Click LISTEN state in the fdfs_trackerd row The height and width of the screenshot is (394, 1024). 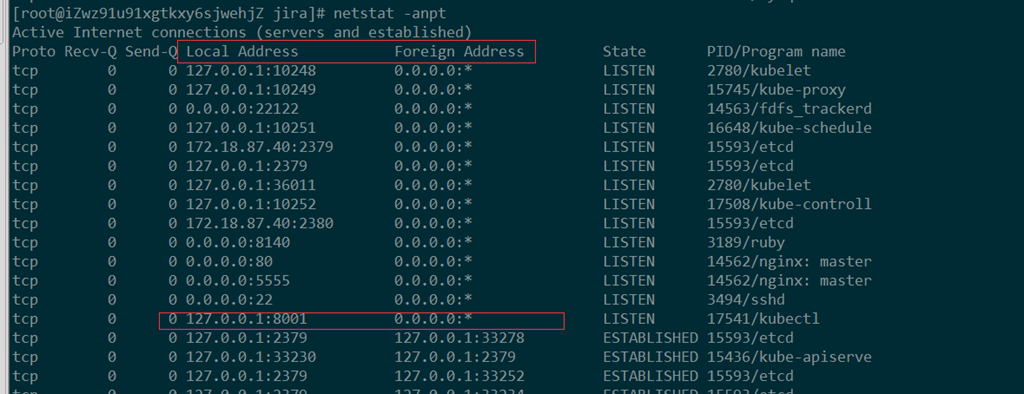tap(628, 108)
